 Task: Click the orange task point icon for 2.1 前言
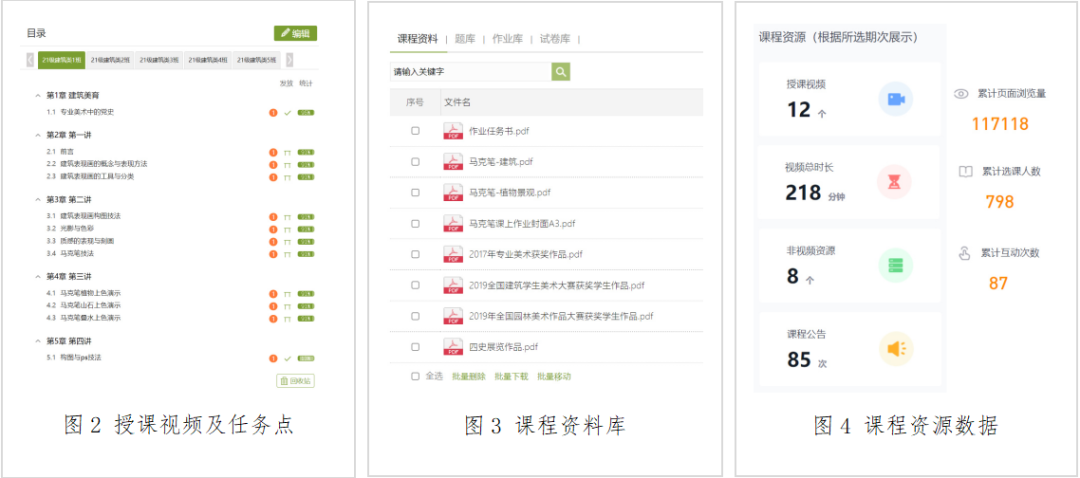point(273,152)
